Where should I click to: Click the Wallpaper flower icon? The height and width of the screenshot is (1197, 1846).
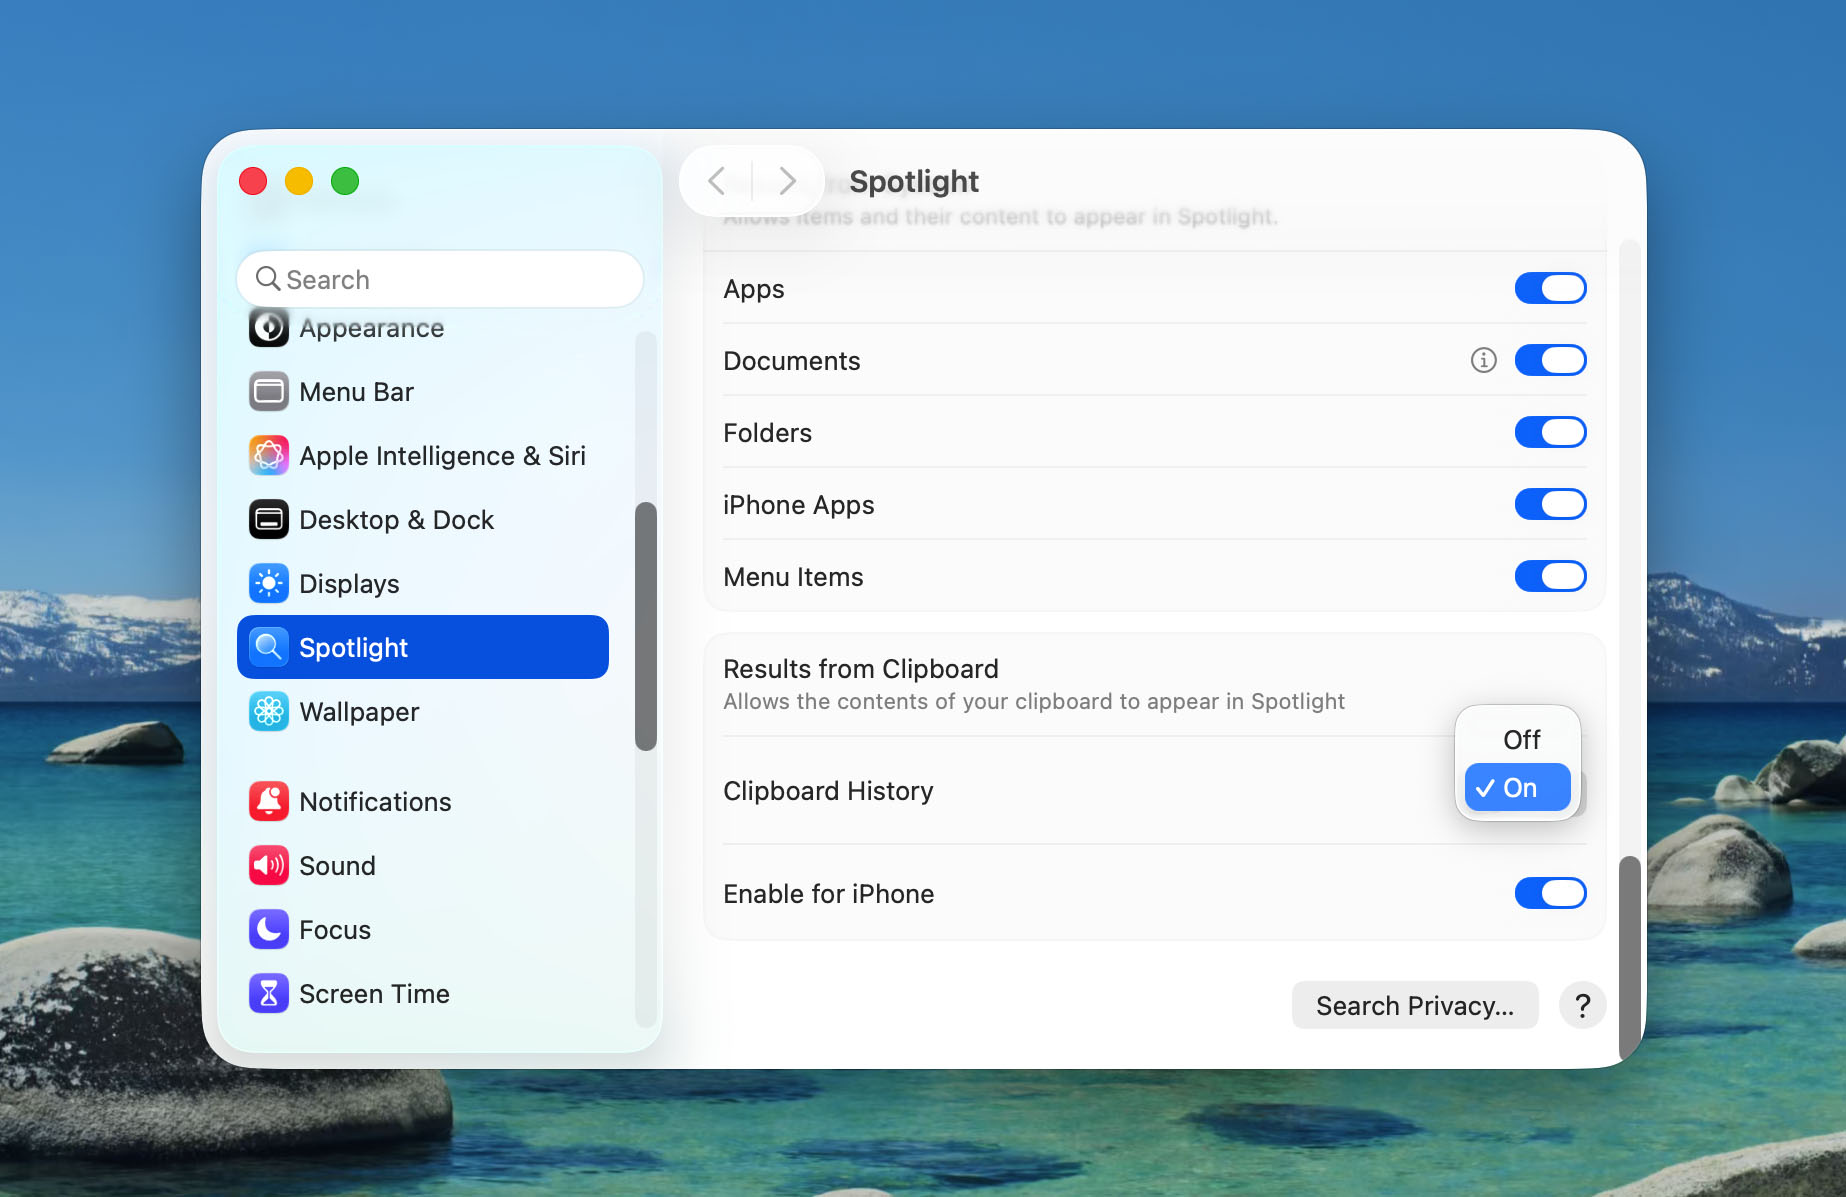pyautogui.click(x=269, y=711)
